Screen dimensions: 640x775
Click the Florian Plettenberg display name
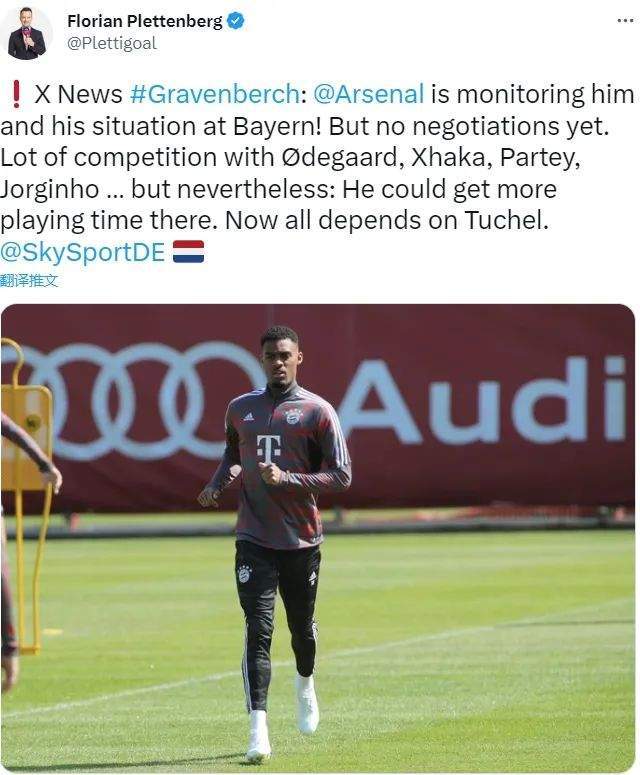[145, 21]
